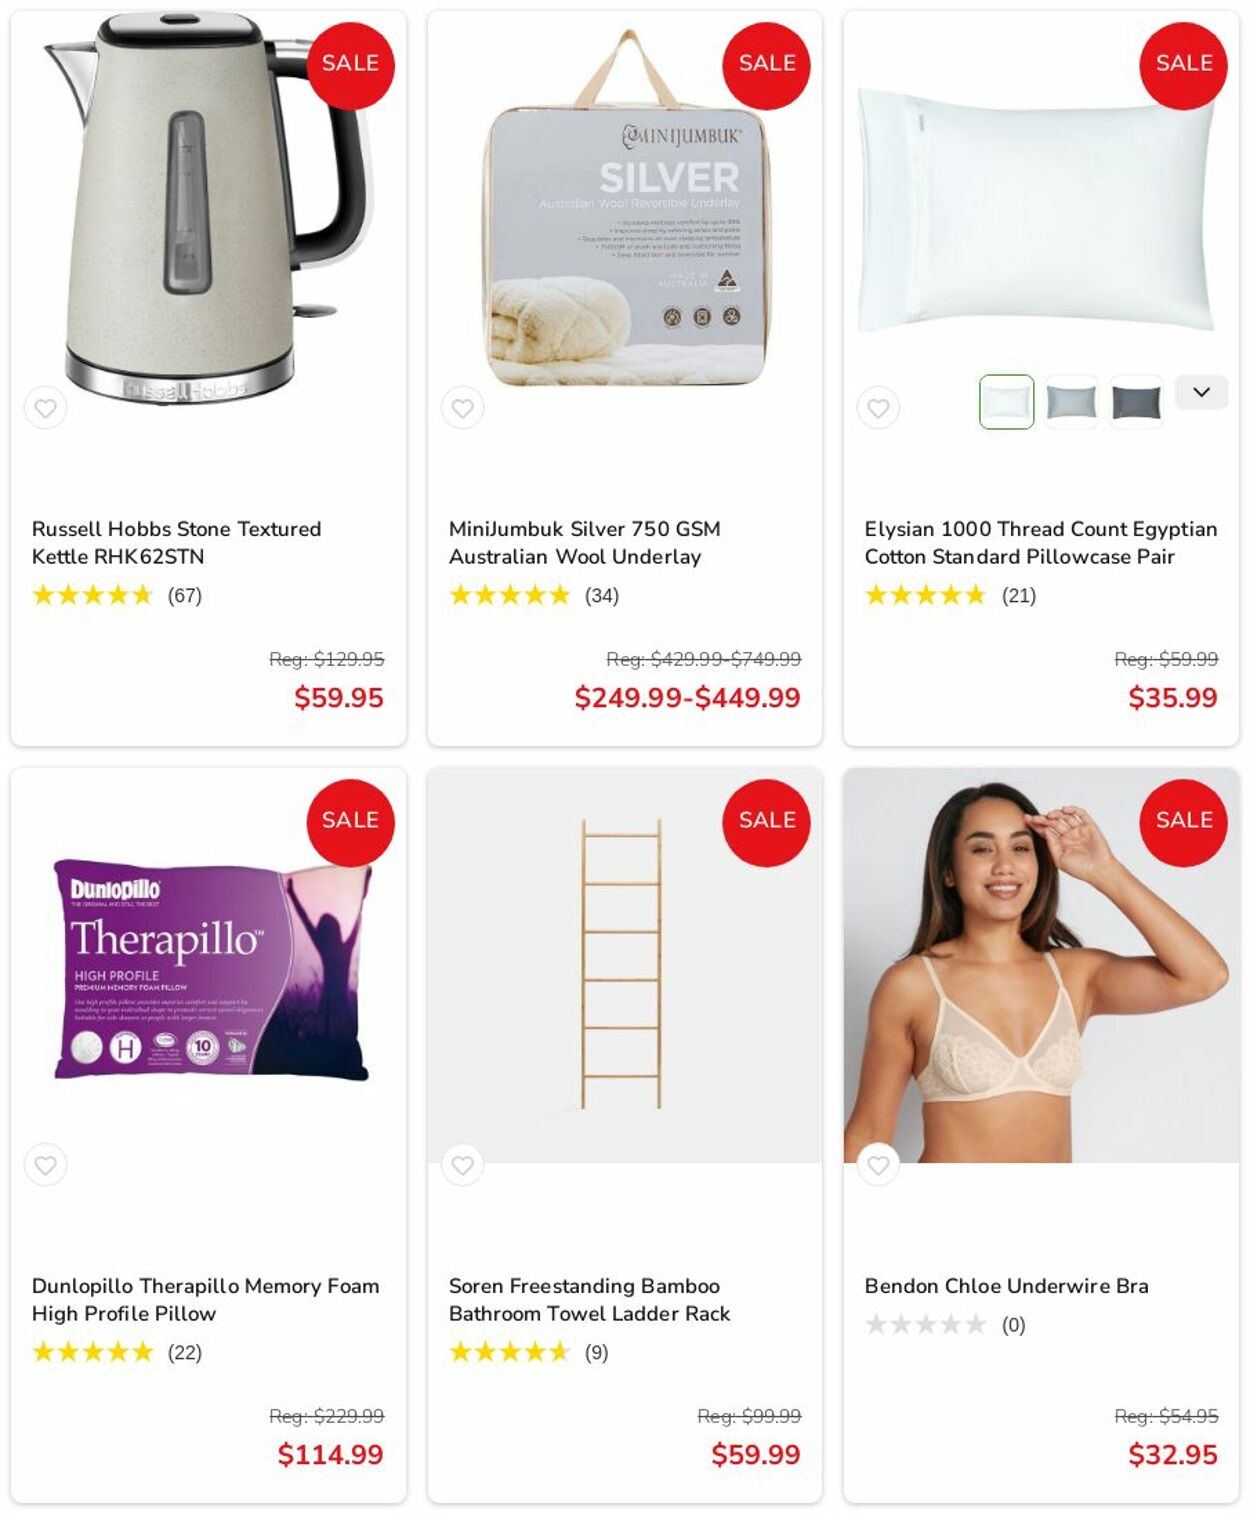Add Bendon Chloe bra to wishlist
The image size is (1250, 1514).
click(x=878, y=1165)
